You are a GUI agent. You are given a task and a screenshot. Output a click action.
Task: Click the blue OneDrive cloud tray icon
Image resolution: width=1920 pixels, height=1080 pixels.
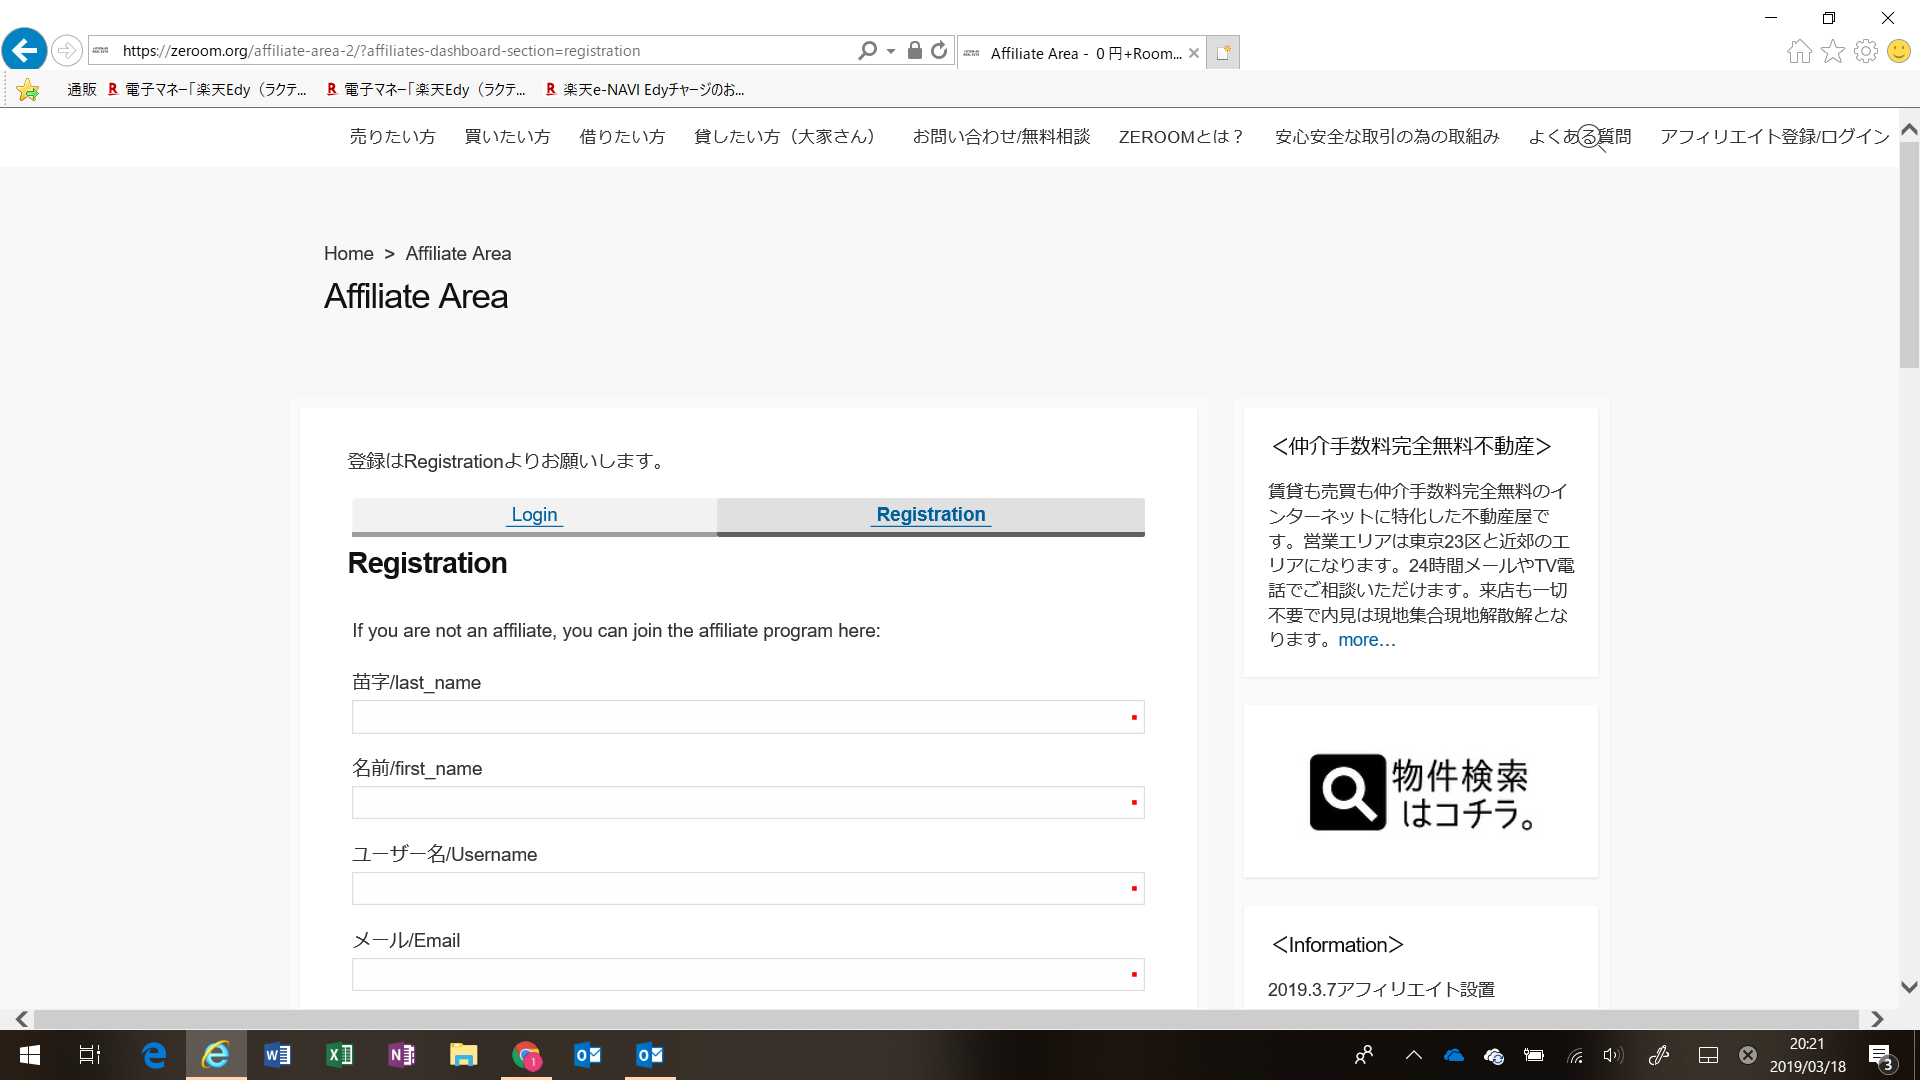point(1454,1055)
